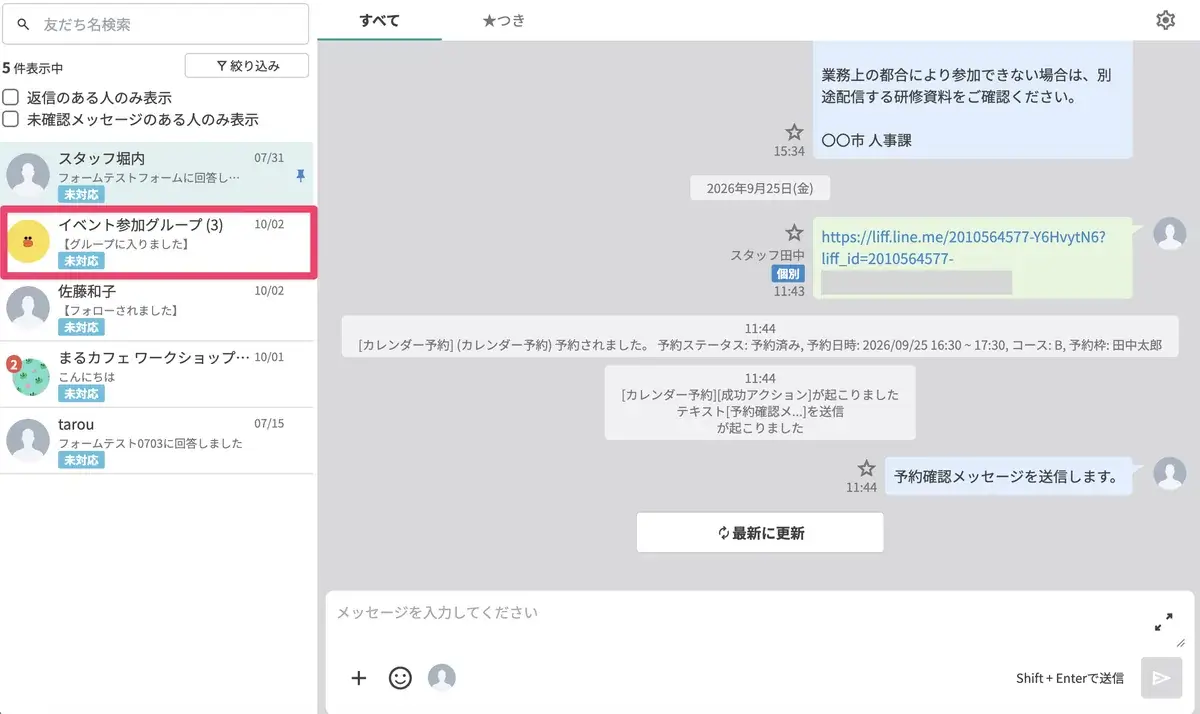Viewport: 1200px width, 714px height.
Task: Click the send paper-plane button
Action: click(1161, 678)
